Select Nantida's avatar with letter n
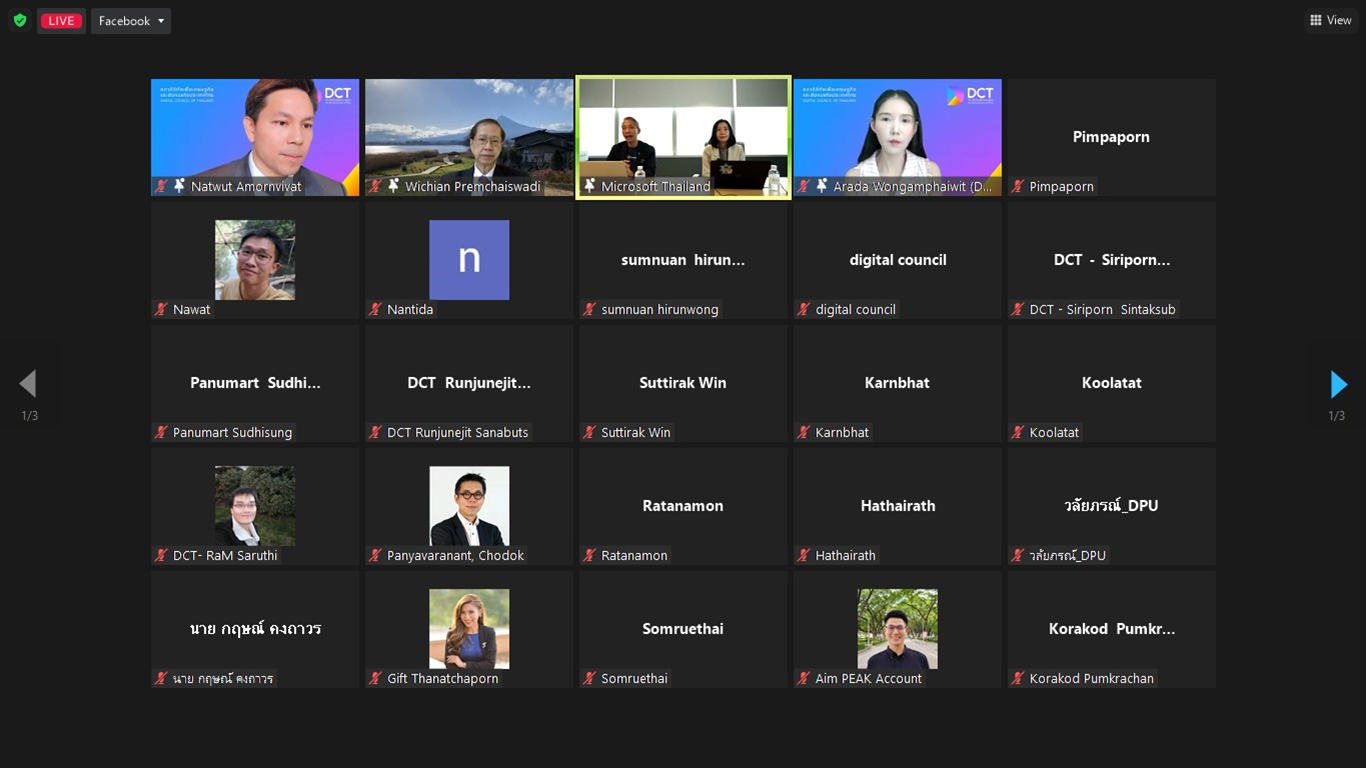 [469, 260]
